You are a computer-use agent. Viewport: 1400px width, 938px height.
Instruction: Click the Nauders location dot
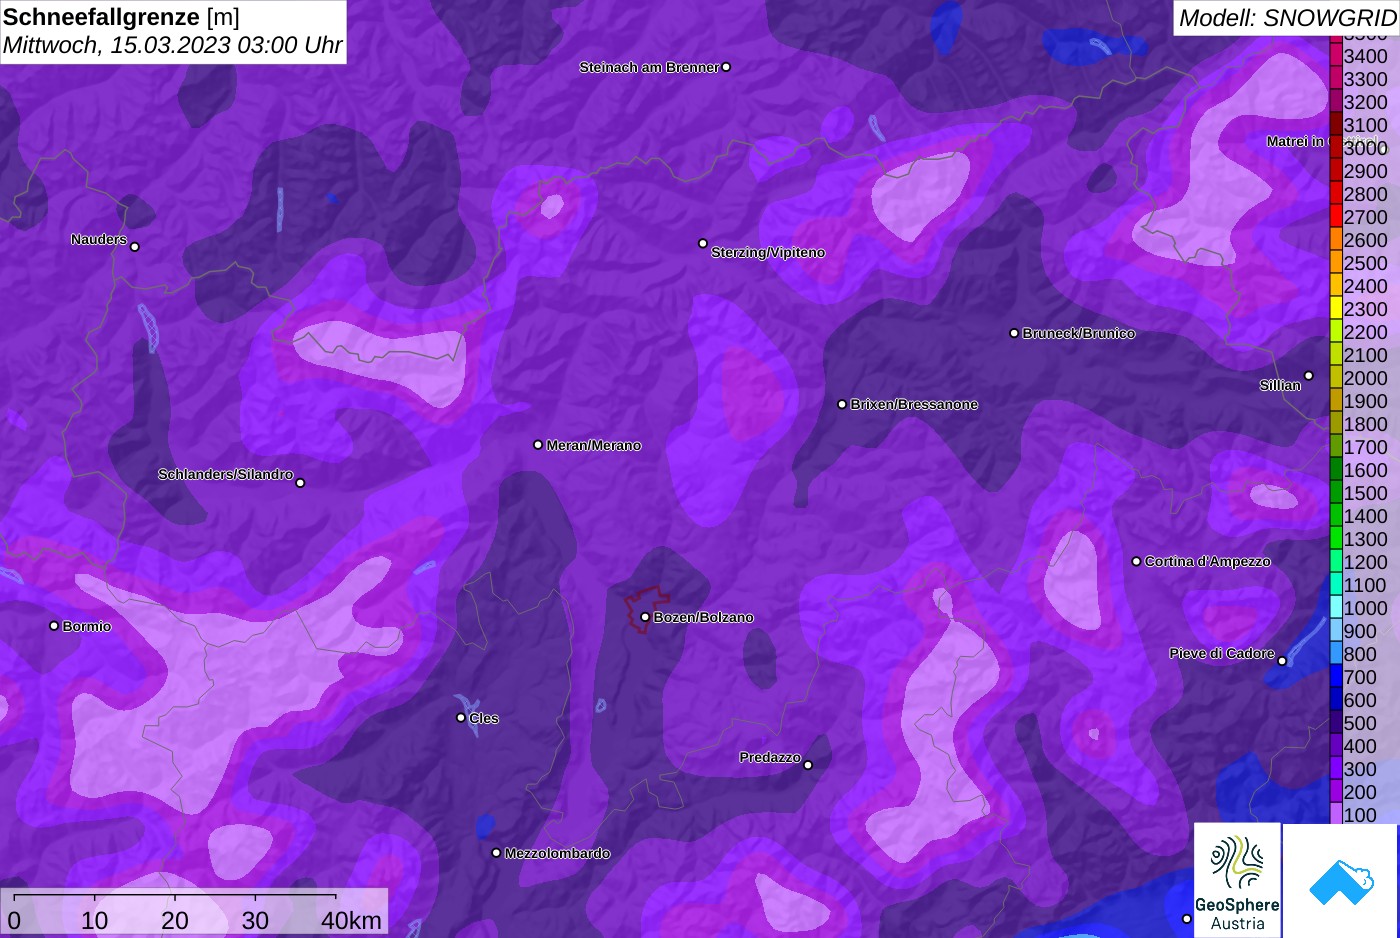(x=135, y=246)
